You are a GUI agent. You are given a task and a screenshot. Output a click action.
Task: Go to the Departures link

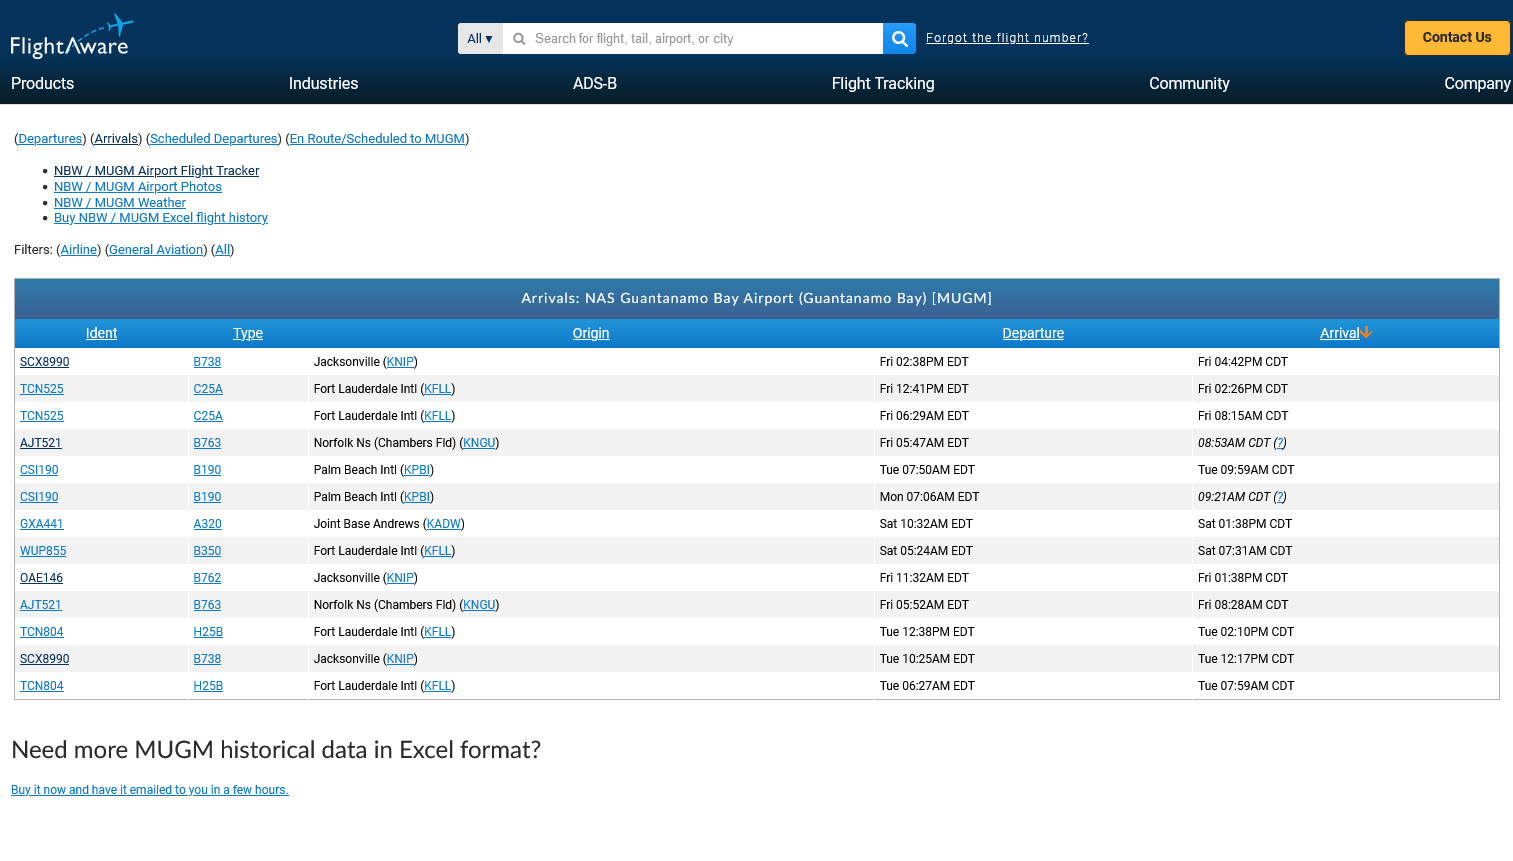coord(51,139)
